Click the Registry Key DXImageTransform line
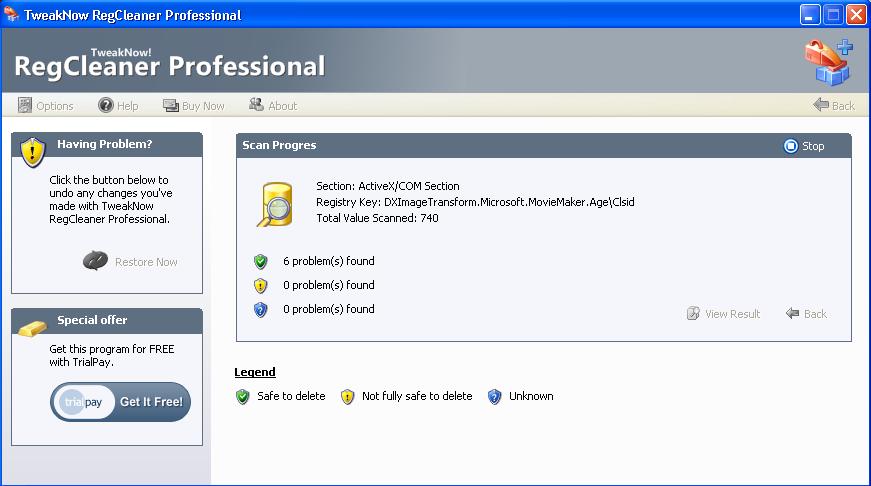The image size is (871, 486). 475,202
